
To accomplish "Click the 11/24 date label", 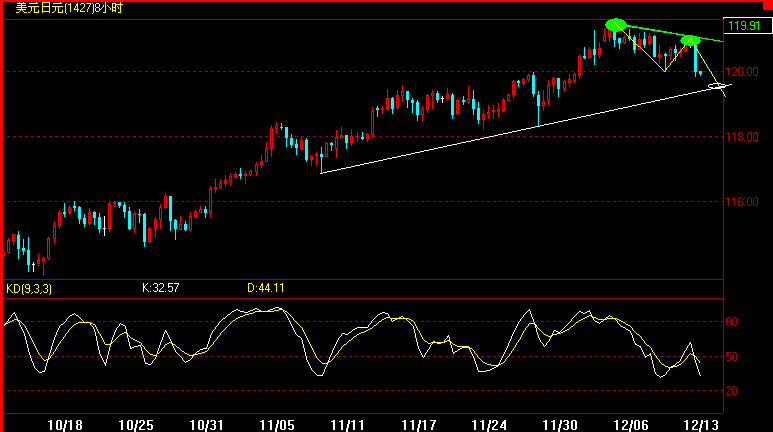I will [x=489, y=425].
